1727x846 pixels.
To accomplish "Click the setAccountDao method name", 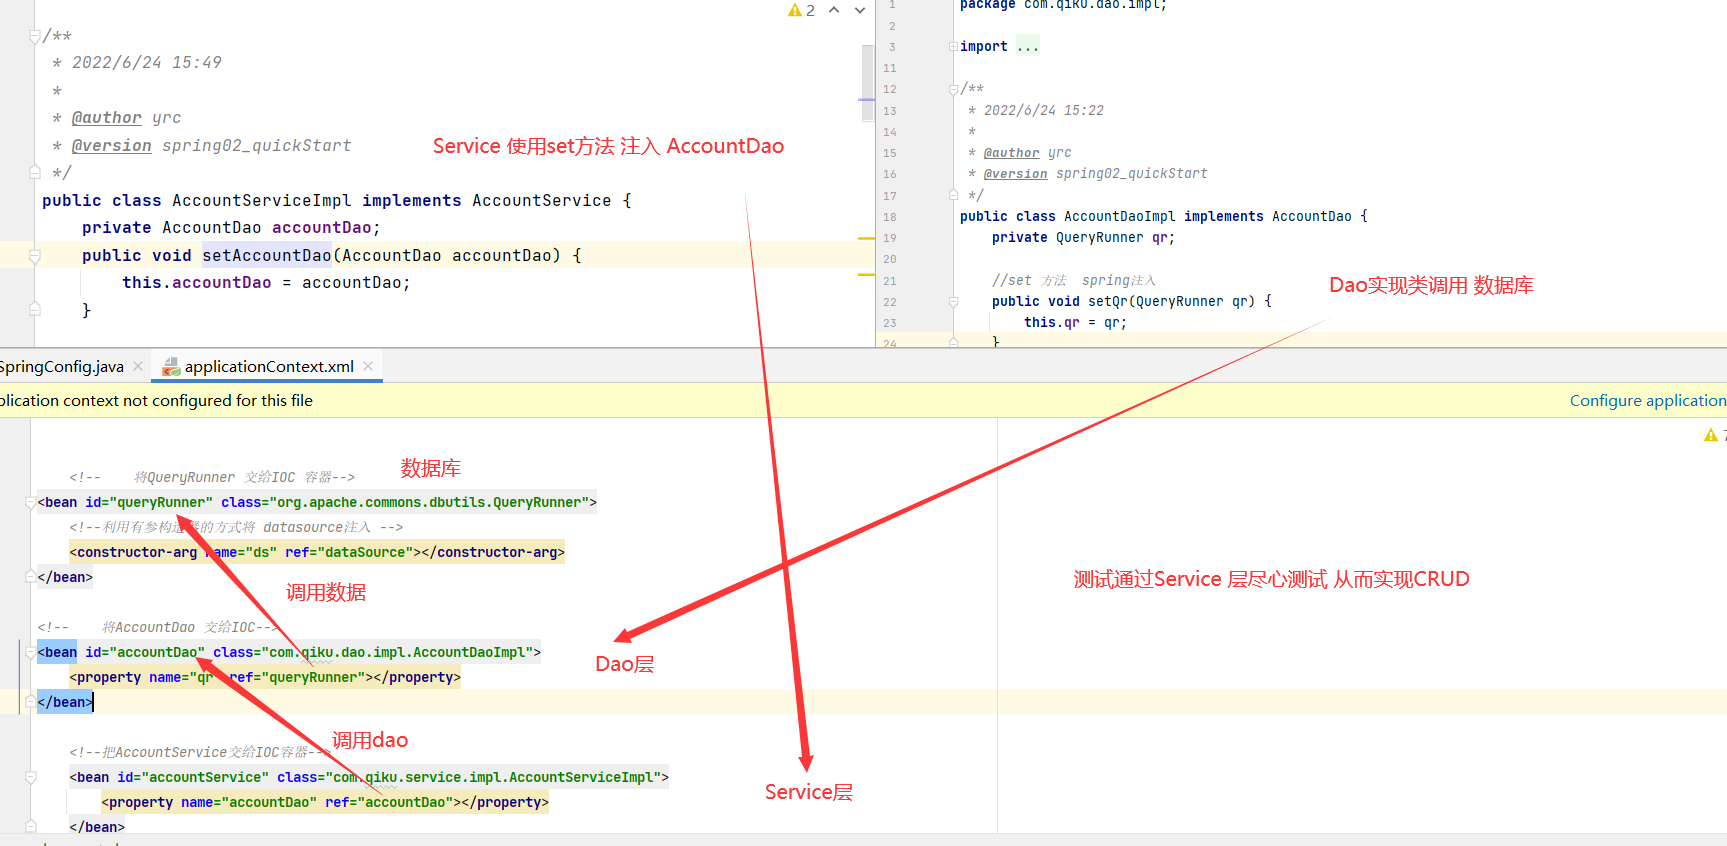I will point(266,255).
